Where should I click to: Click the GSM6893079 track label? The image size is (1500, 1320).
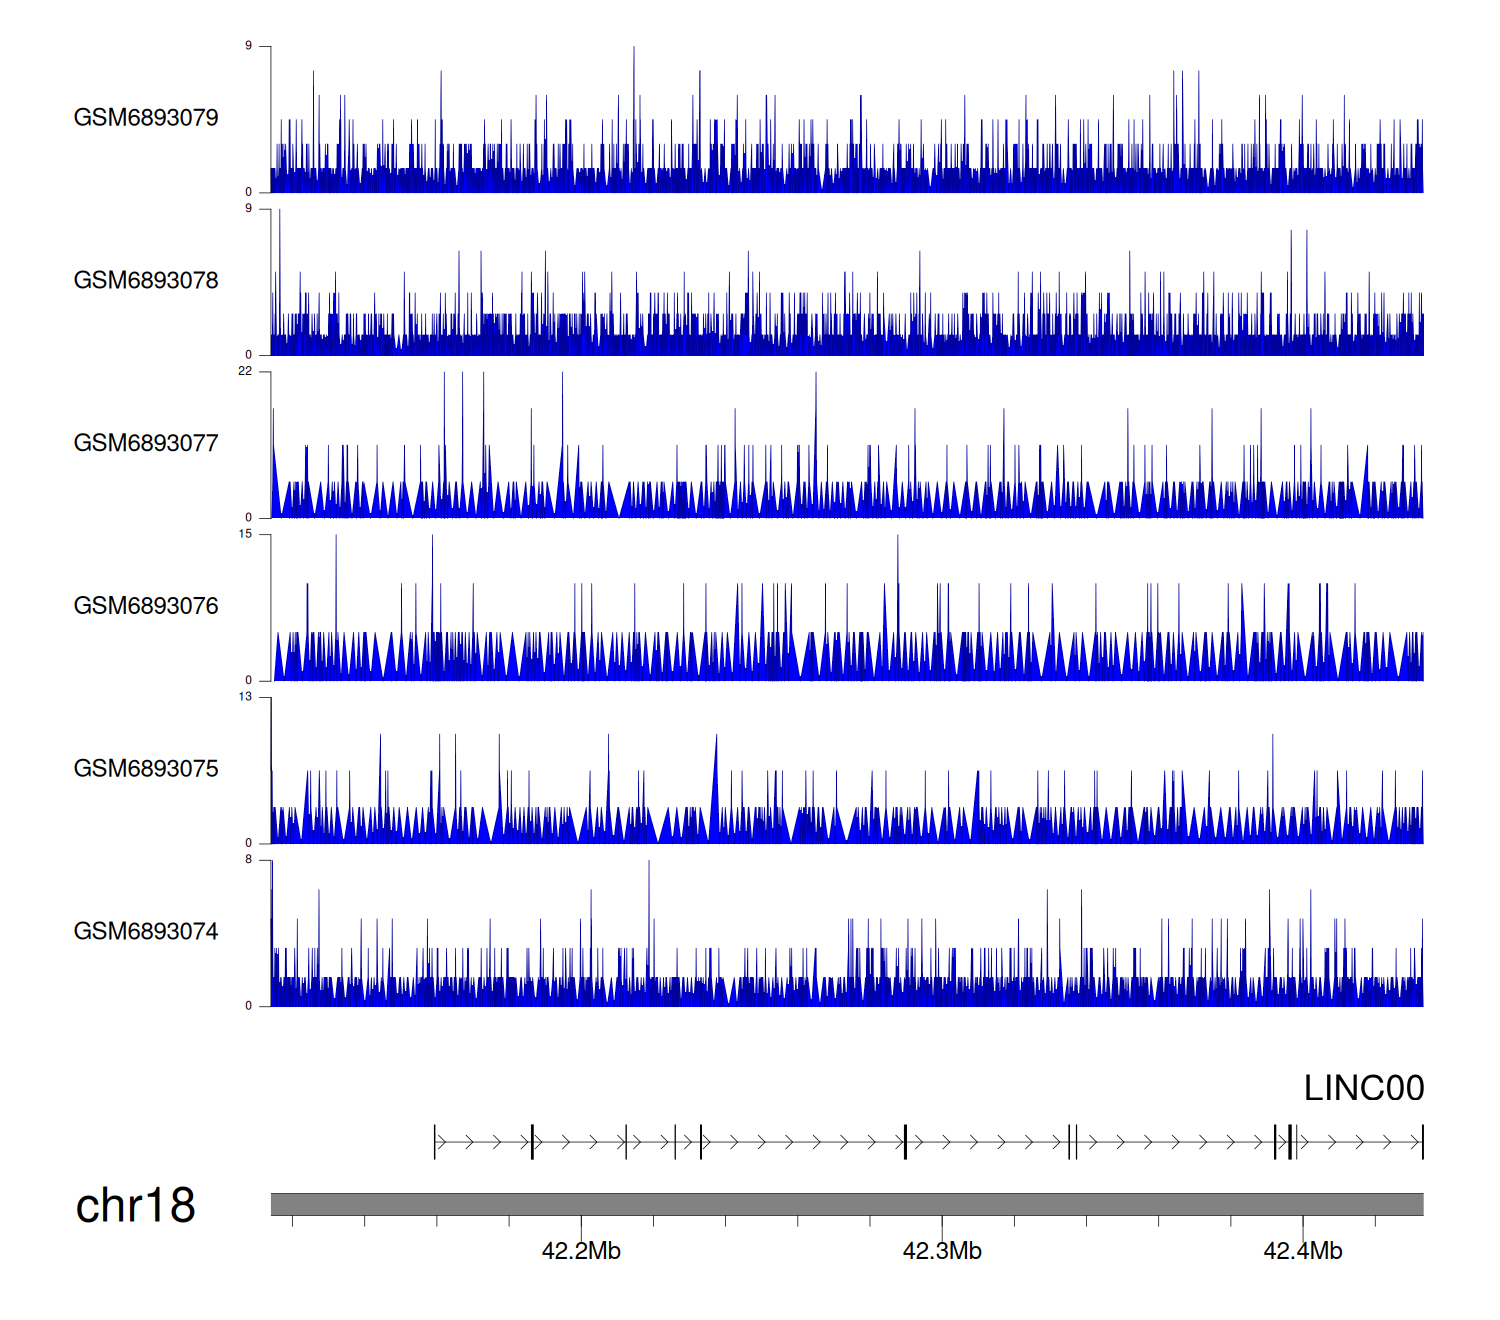point(146,118)
